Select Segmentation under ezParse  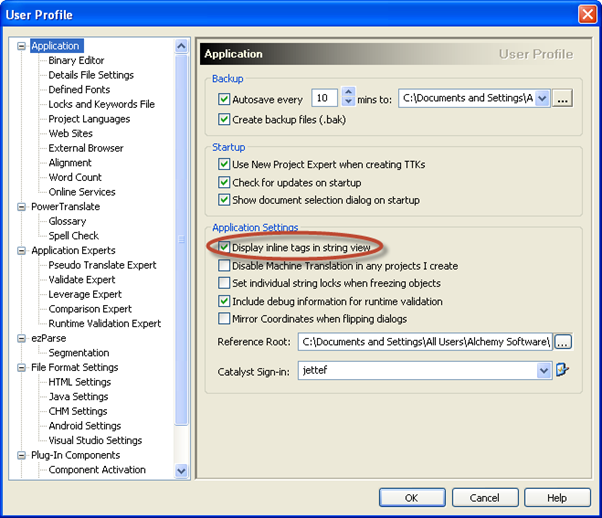tap(79, 353)
